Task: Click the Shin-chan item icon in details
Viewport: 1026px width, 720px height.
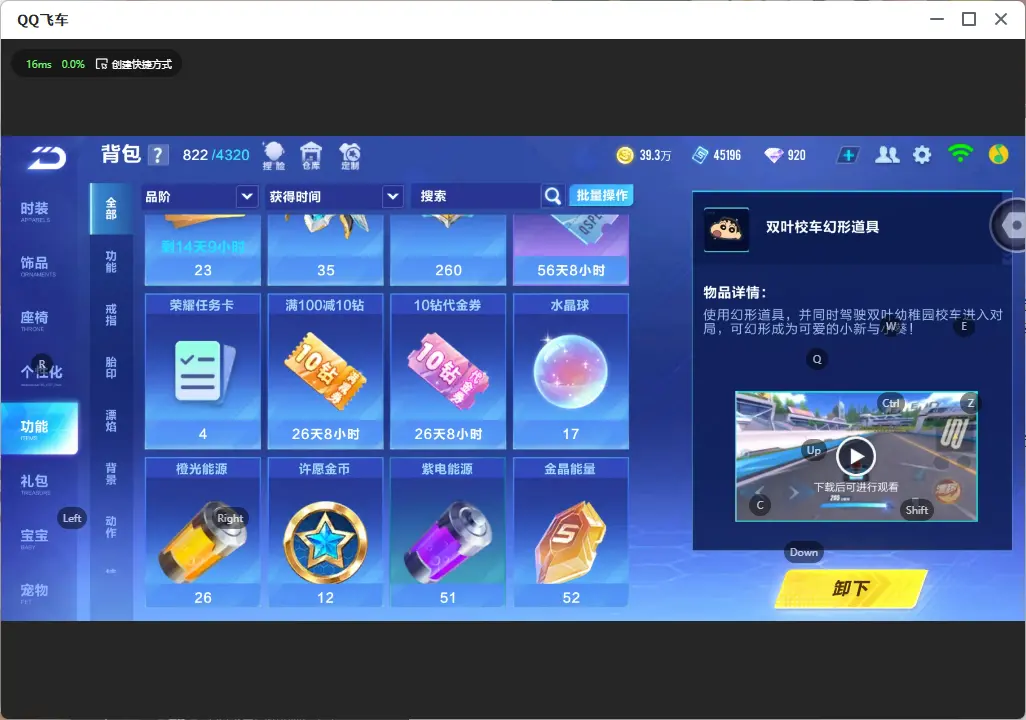Action: coord(726,229)
